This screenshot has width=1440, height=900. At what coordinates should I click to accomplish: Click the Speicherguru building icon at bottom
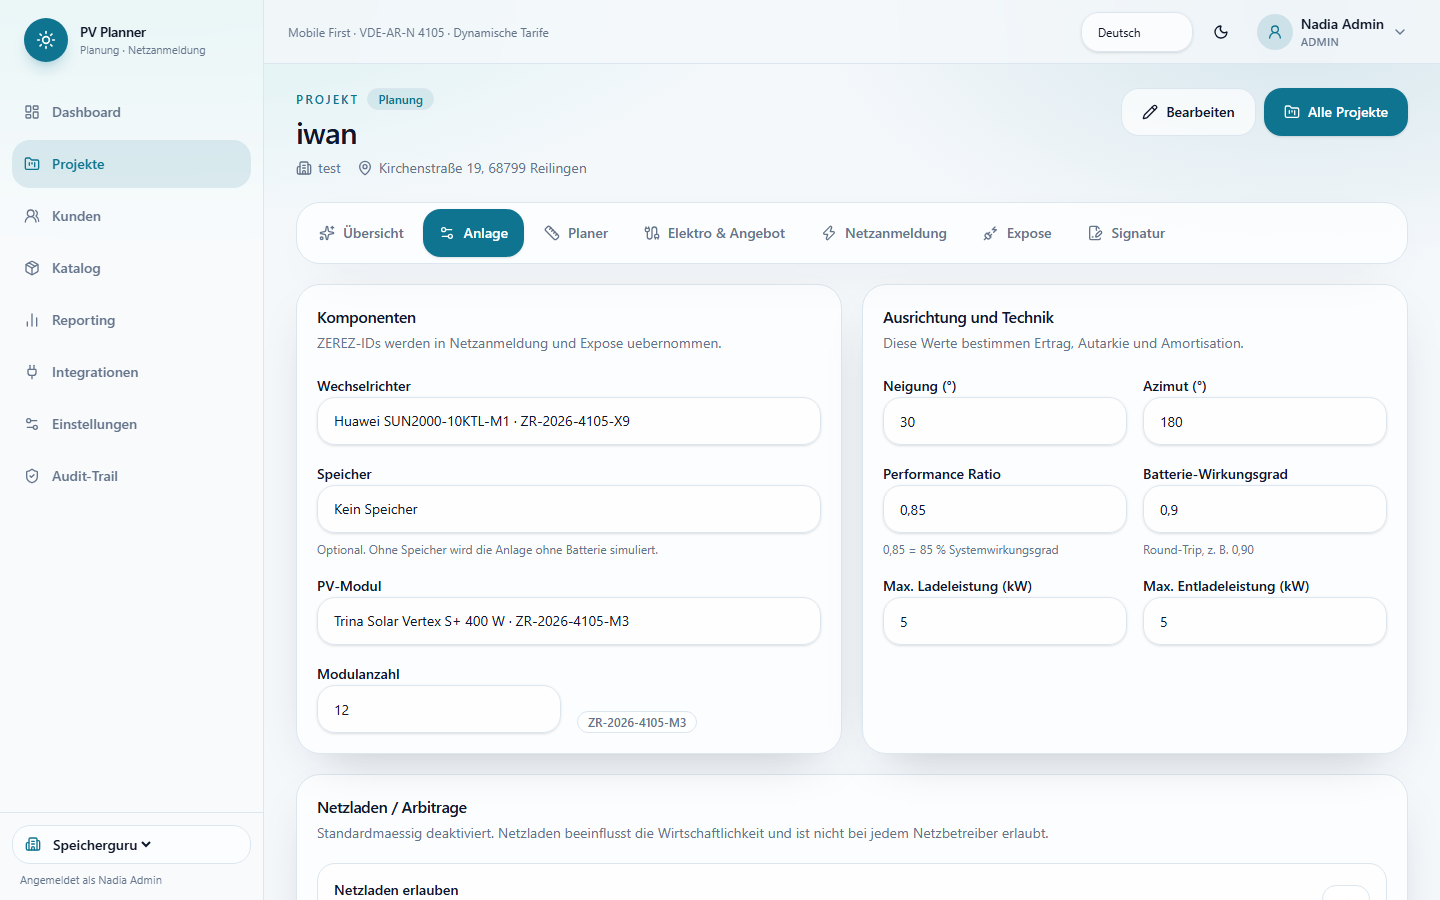tap(33, 845)
